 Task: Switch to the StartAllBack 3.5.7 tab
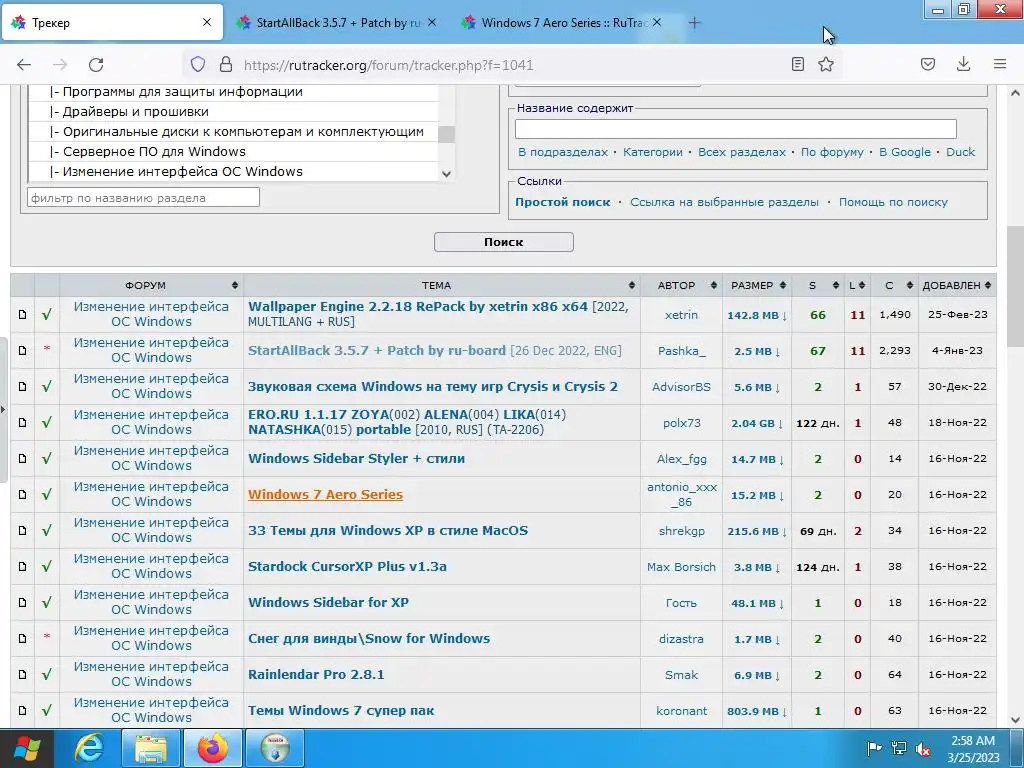click(338, 23)
